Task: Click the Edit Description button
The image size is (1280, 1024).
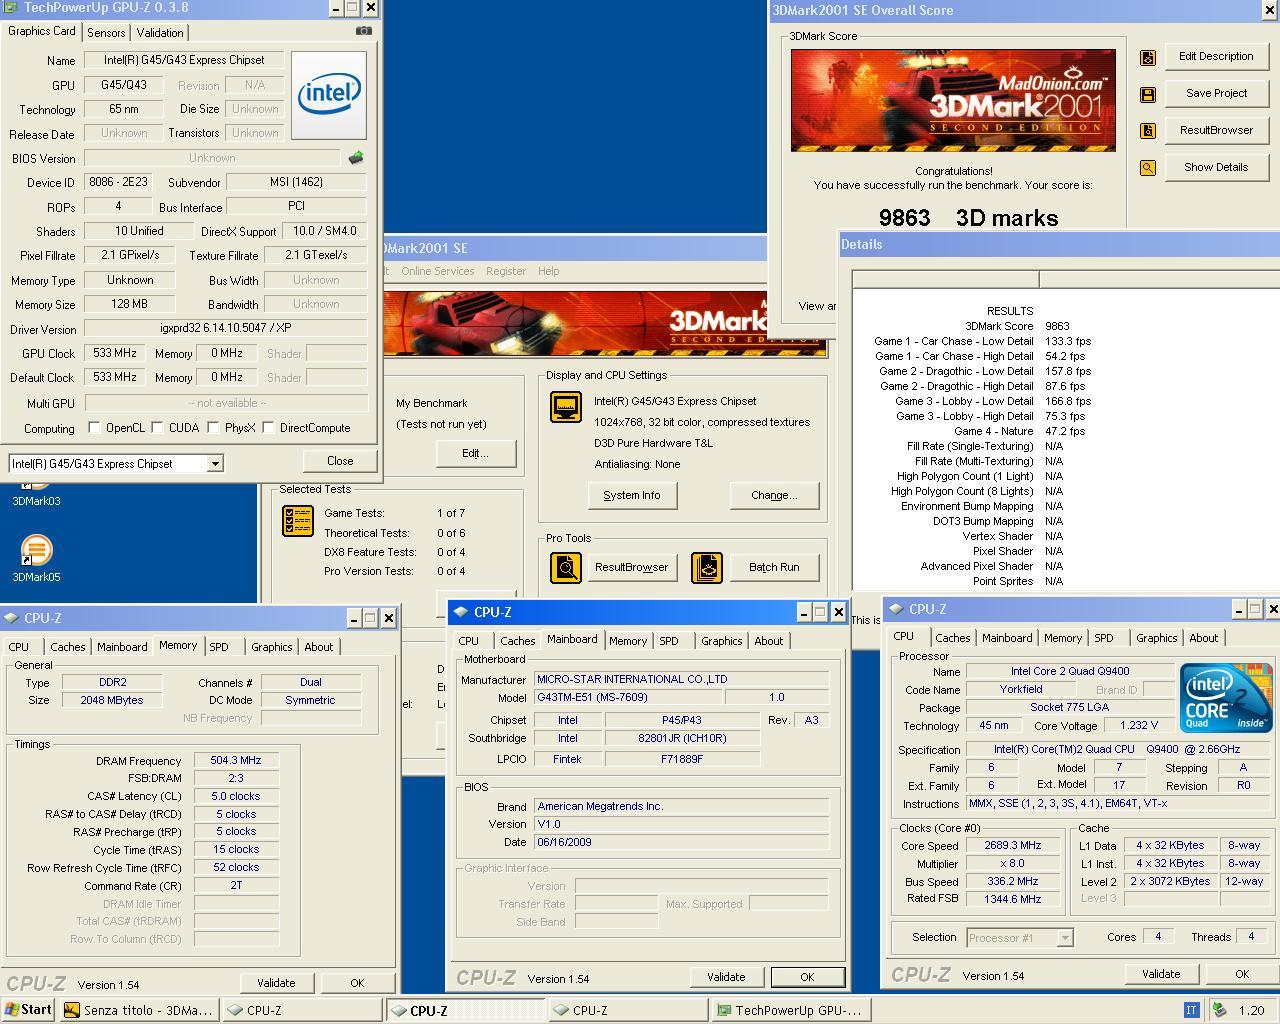Action: [x=1216, y=56]
